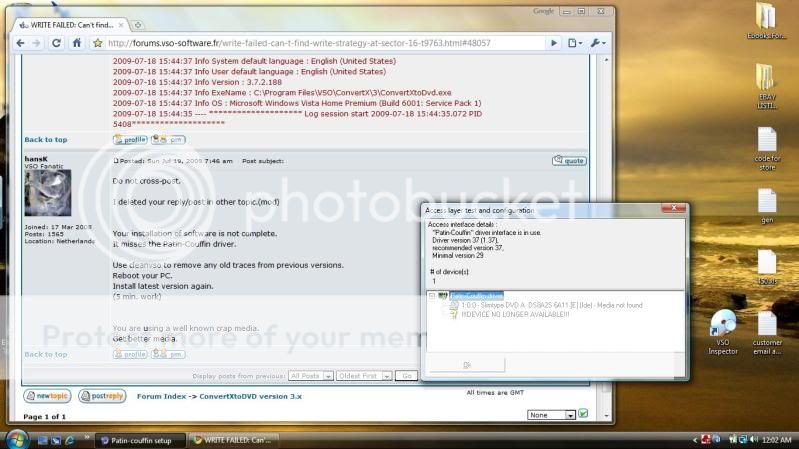This screenshot has height=449, width=799.
Task: Click the newtopic button
Action: click(45, 396)
